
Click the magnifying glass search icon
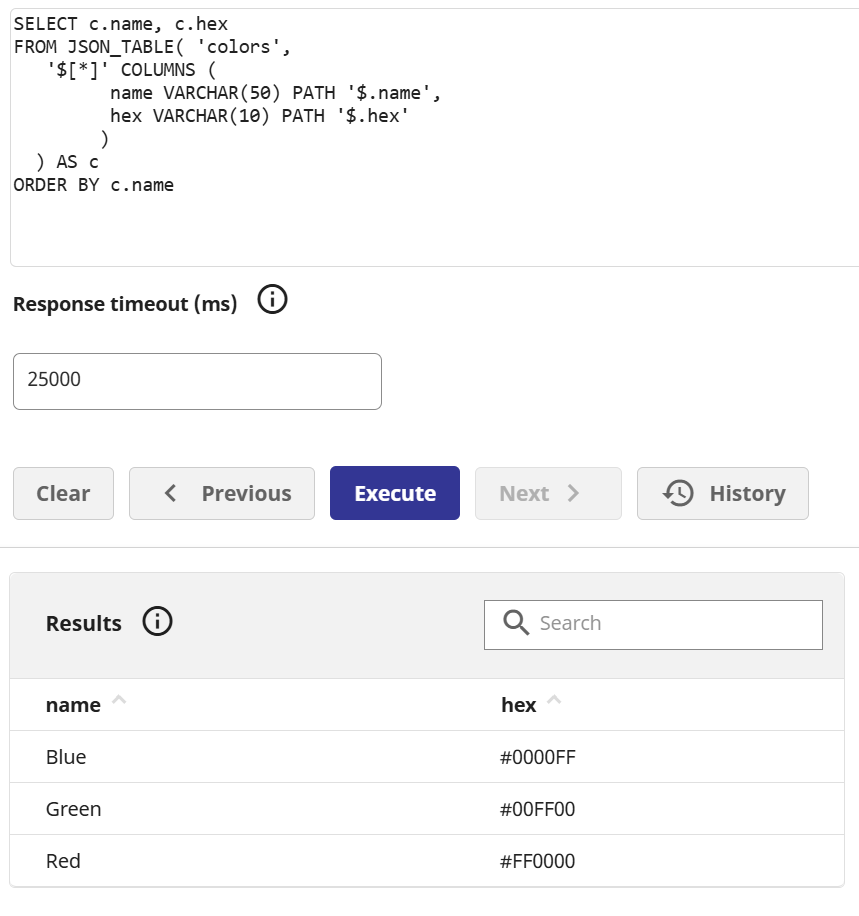(516, 623)
